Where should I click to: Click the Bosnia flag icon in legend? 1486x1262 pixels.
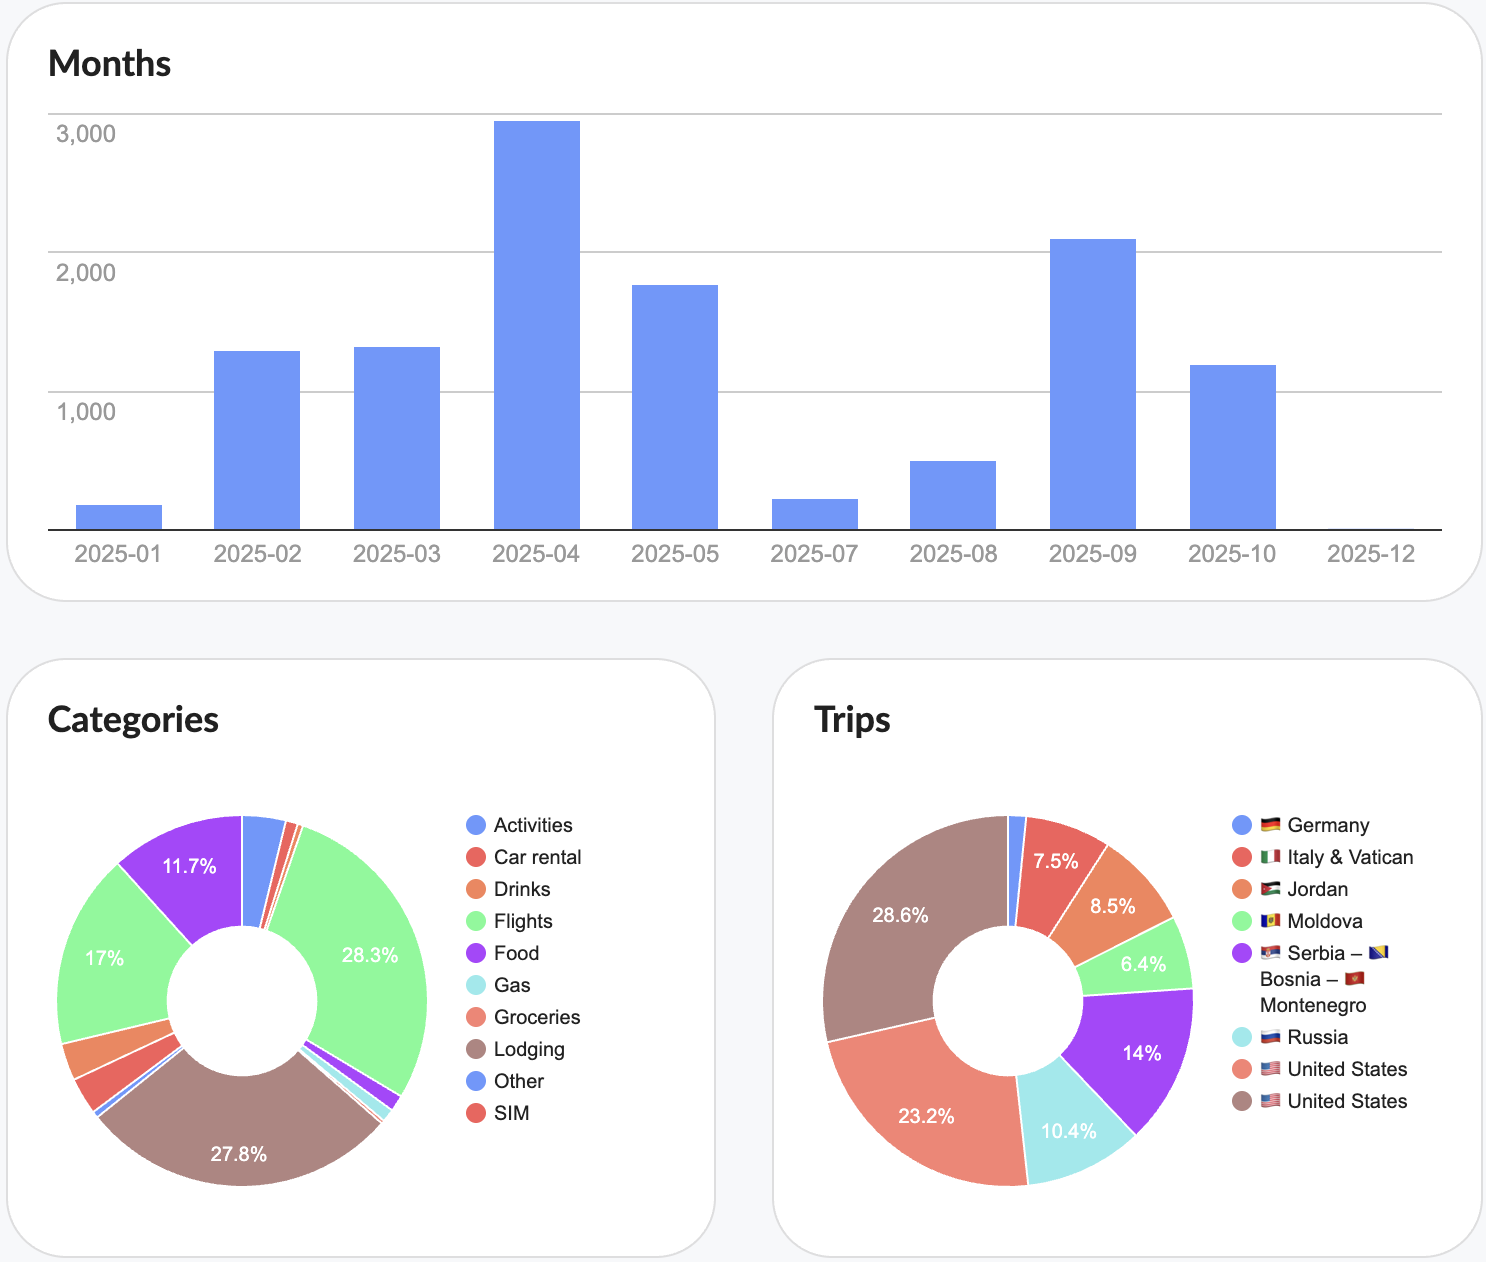click(1378, 953)
